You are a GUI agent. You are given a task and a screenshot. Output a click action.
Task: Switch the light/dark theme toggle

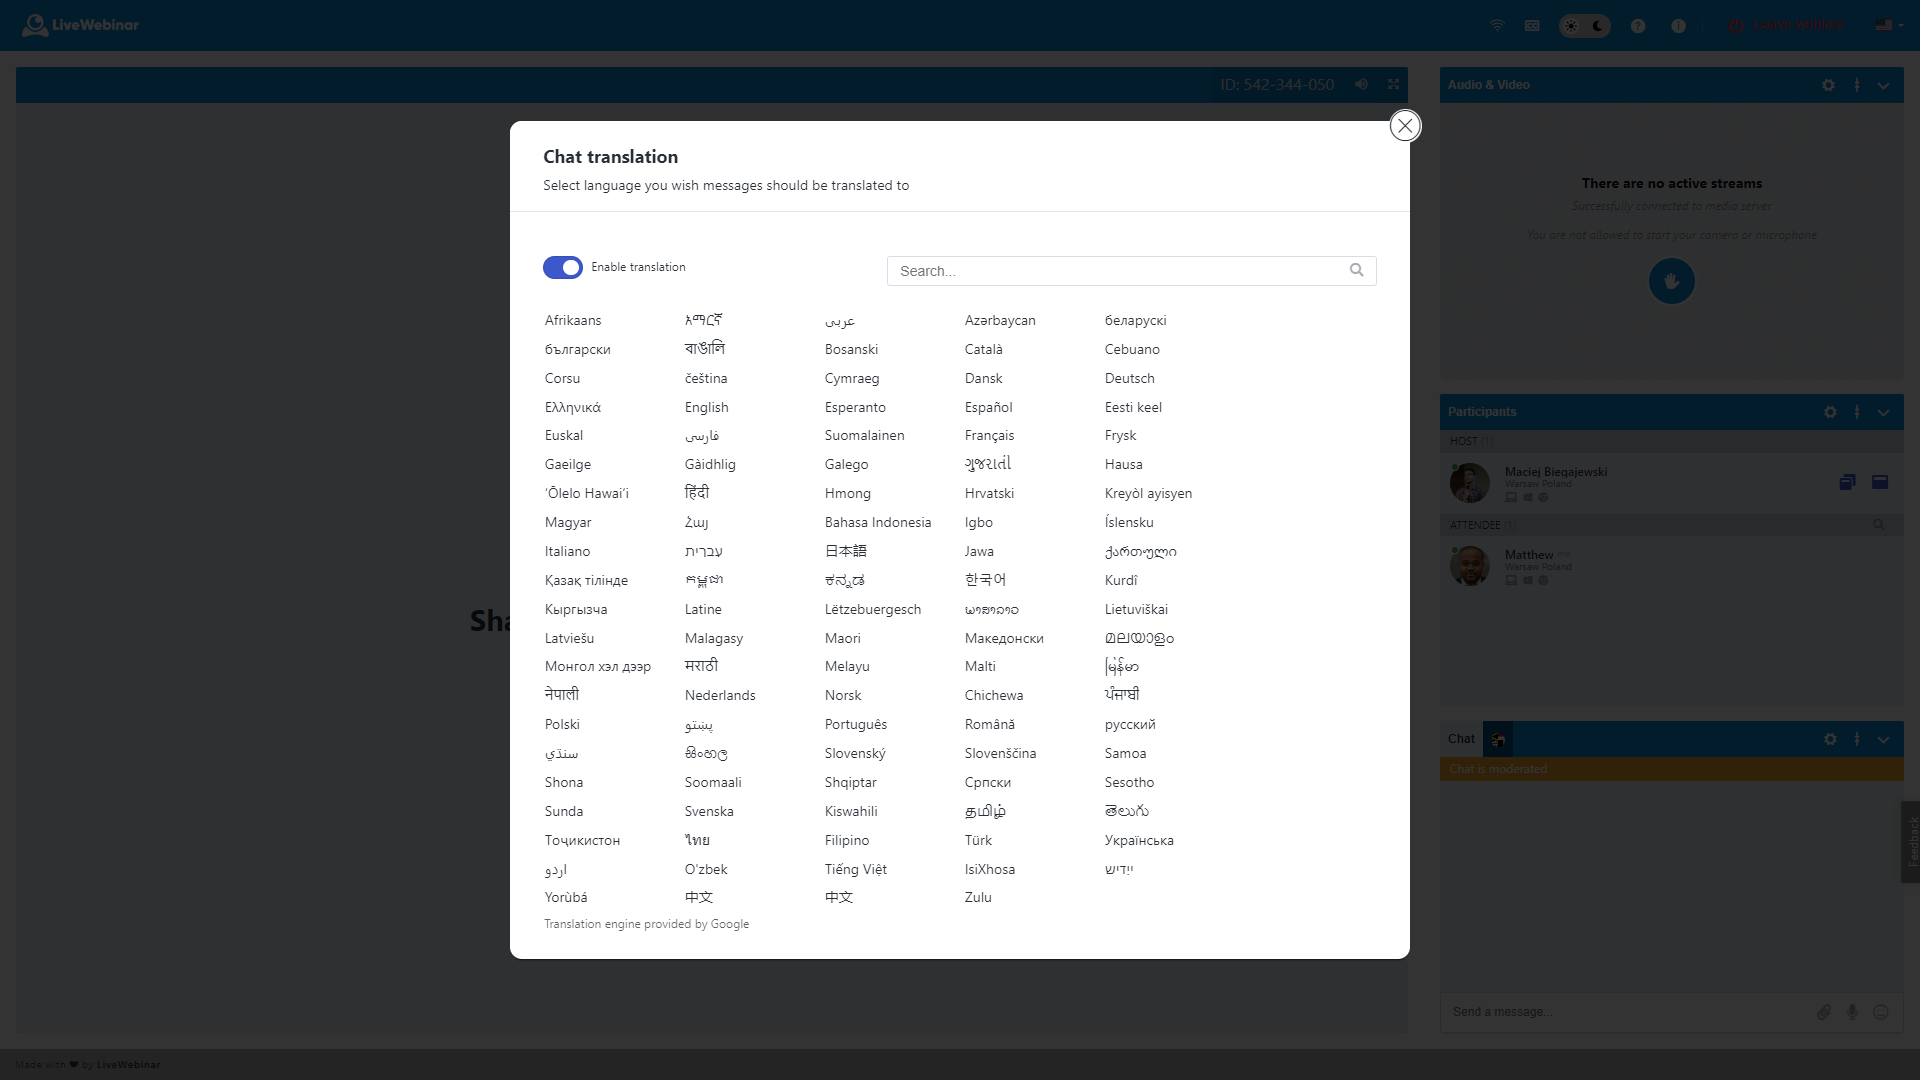1584,26
